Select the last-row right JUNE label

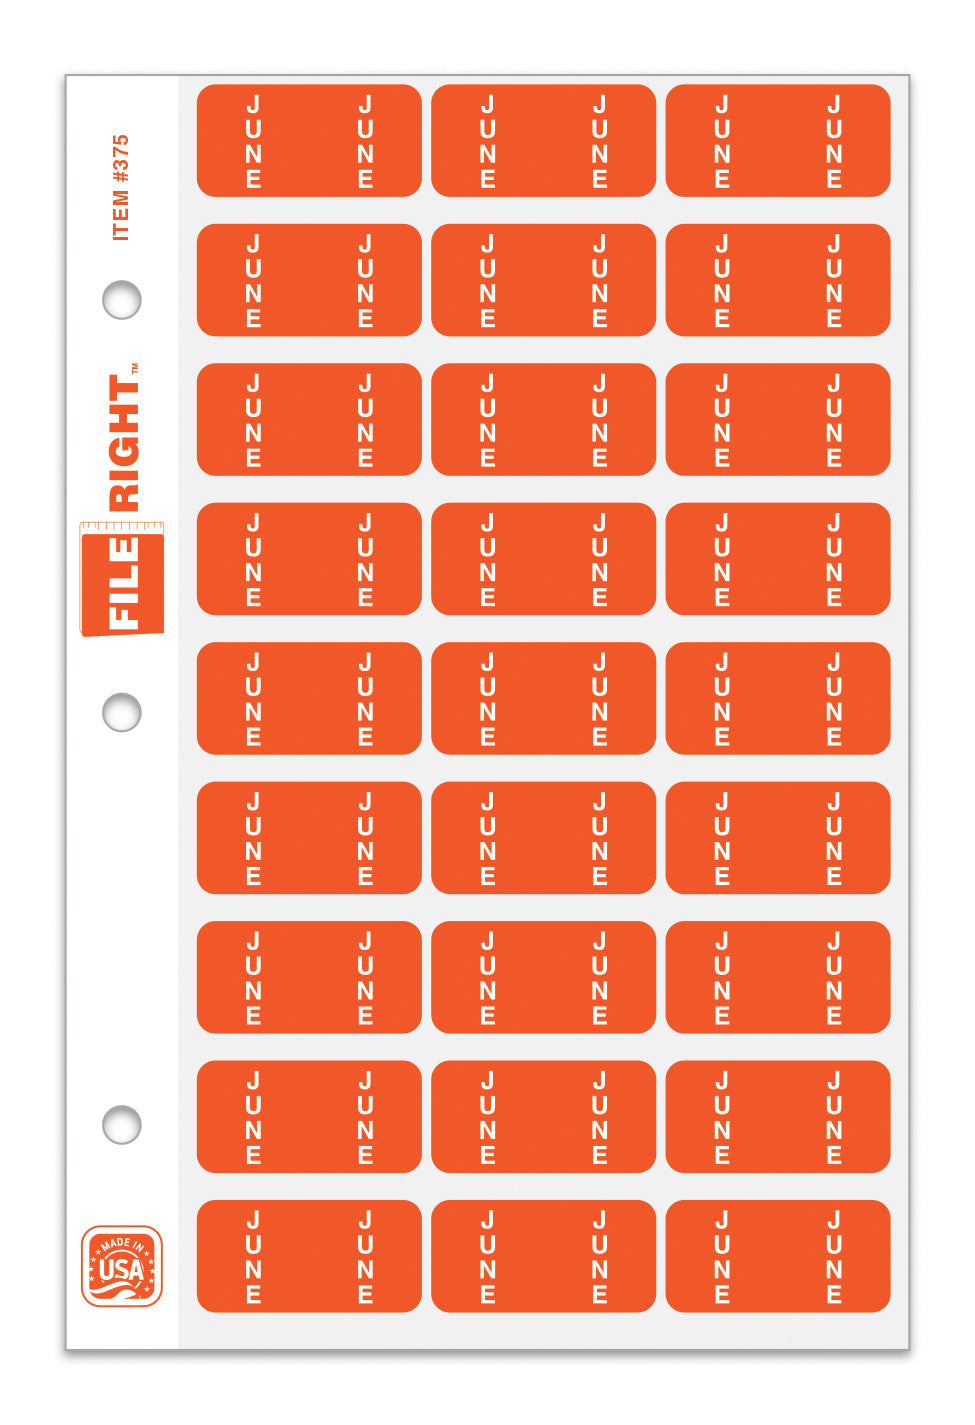(777, 1256)
